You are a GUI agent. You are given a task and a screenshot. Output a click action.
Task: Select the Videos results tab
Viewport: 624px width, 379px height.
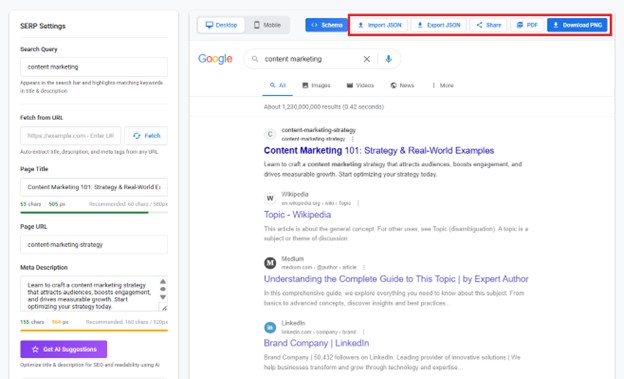(x=360, y=85)
